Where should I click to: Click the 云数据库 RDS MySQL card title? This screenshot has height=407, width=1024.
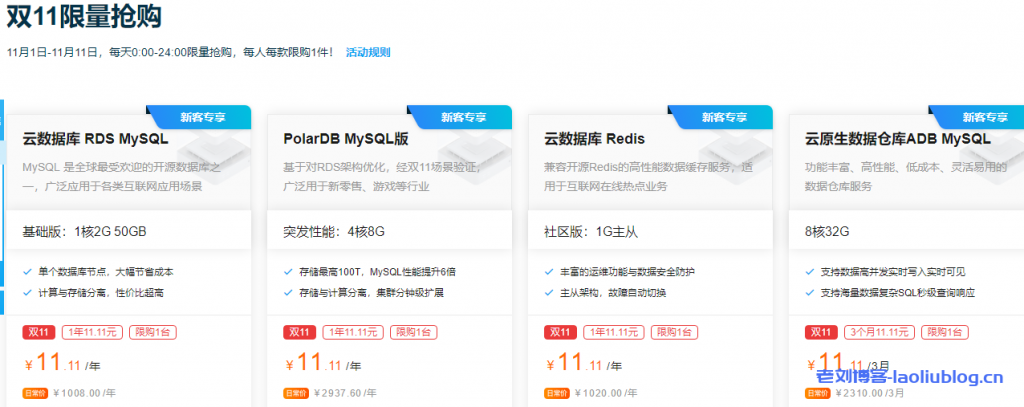pyautogui.click(x=95, y=139)
